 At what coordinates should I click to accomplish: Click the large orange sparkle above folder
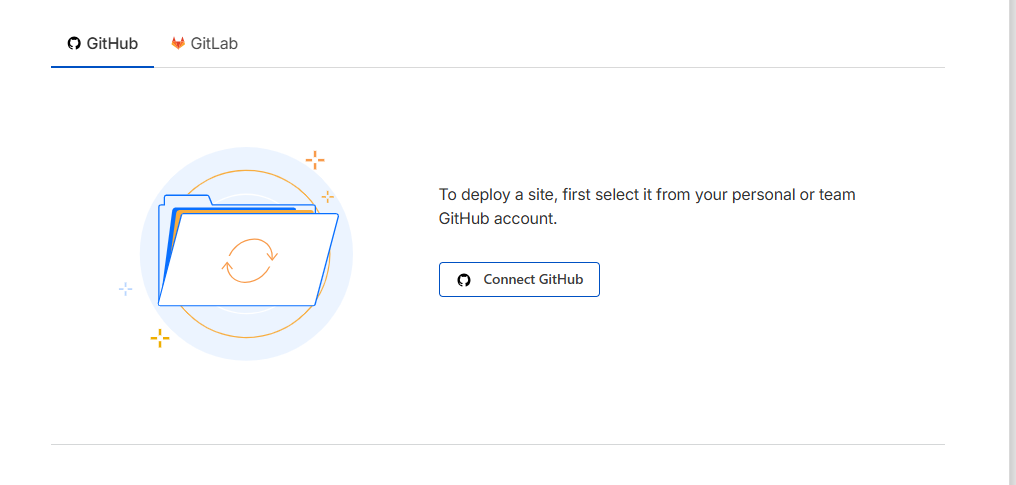315,159
